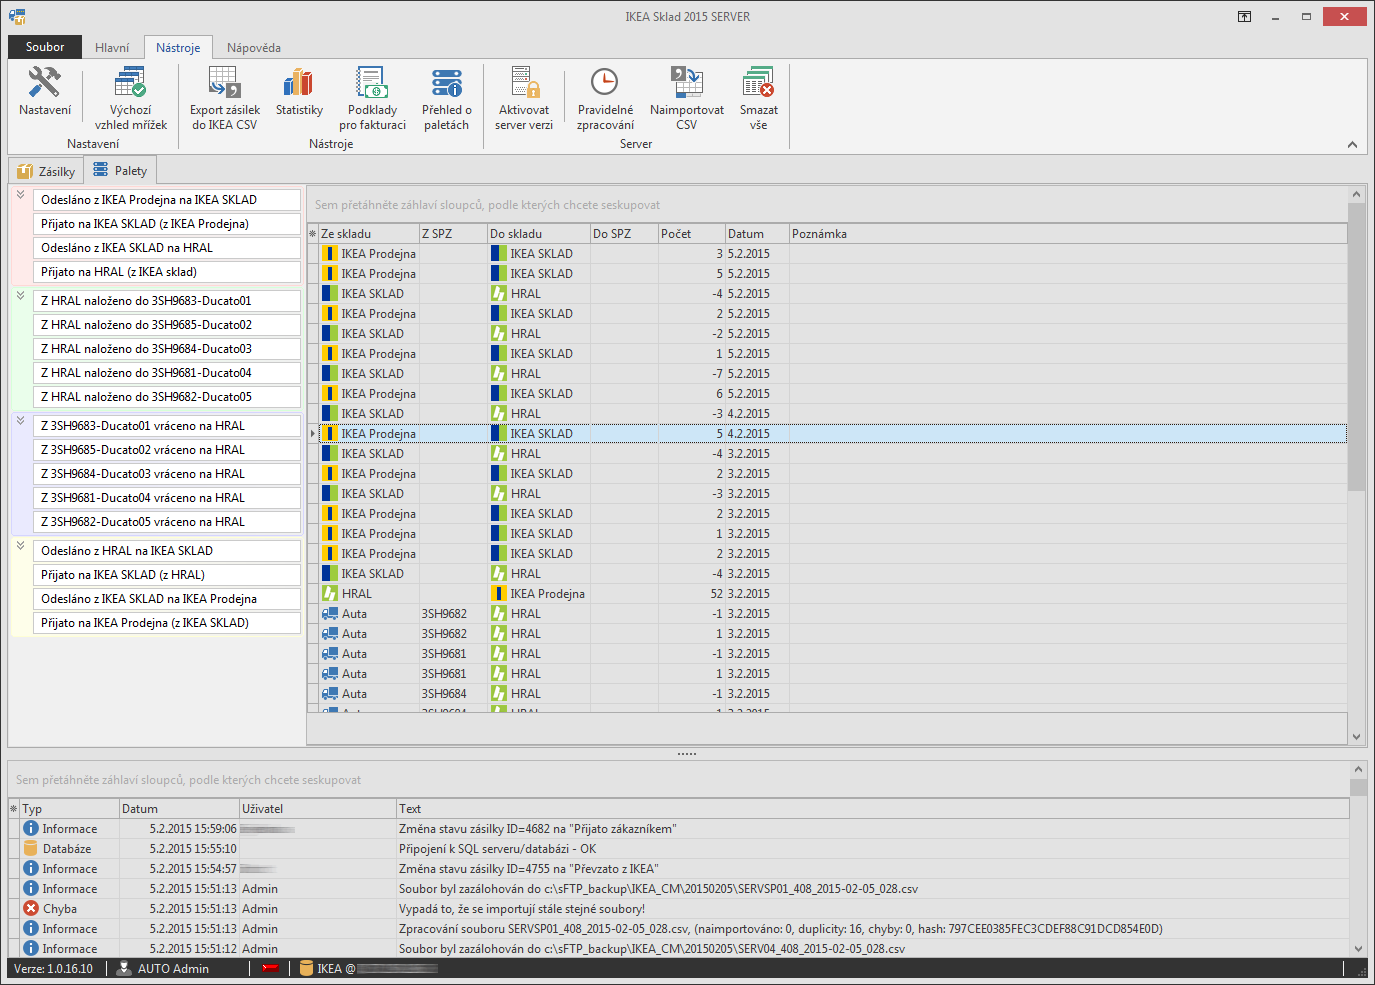Click Verze: 1.0.16.10 in status bar

[x=53, y=969]
